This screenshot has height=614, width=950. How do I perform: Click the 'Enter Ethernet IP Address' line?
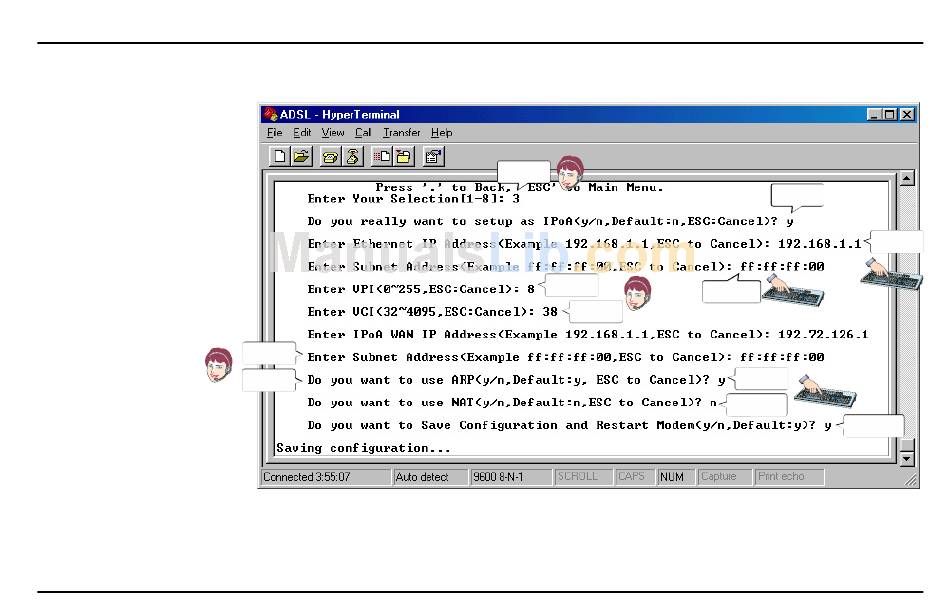coord(584,244)
